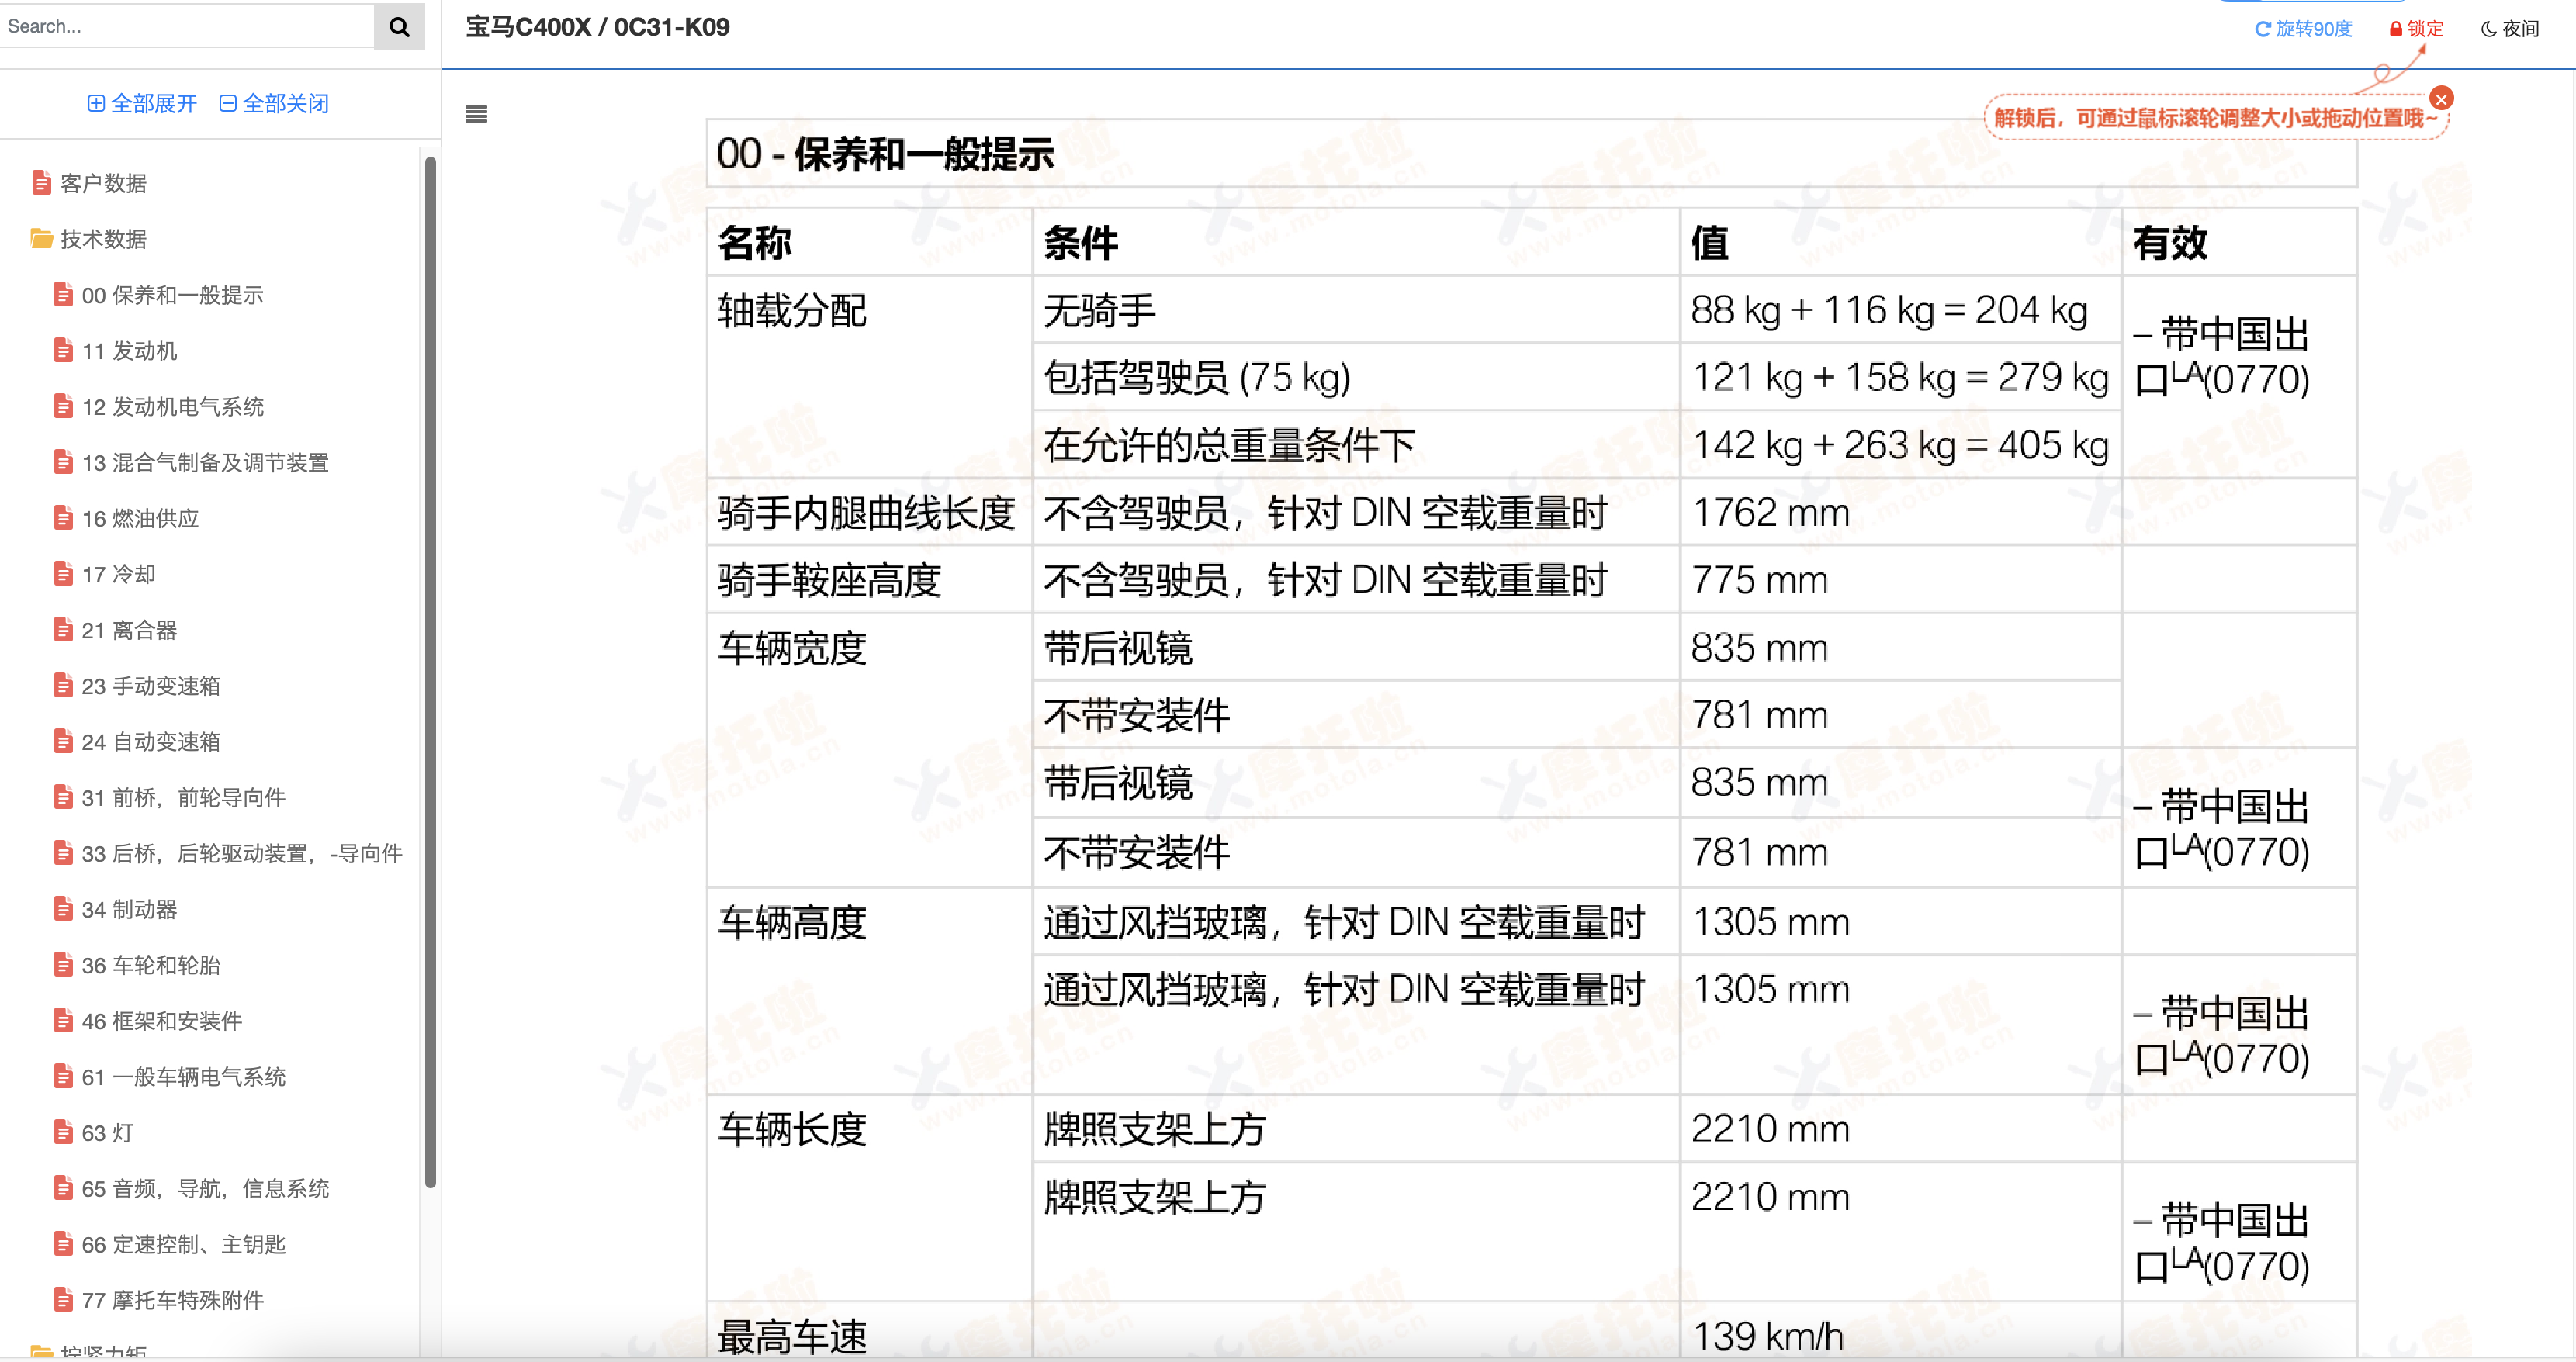The width and height of the screenshot is (2576, 1362).
Task: Click document icon beside 11 发动机
Action: (x=63, y=351)
